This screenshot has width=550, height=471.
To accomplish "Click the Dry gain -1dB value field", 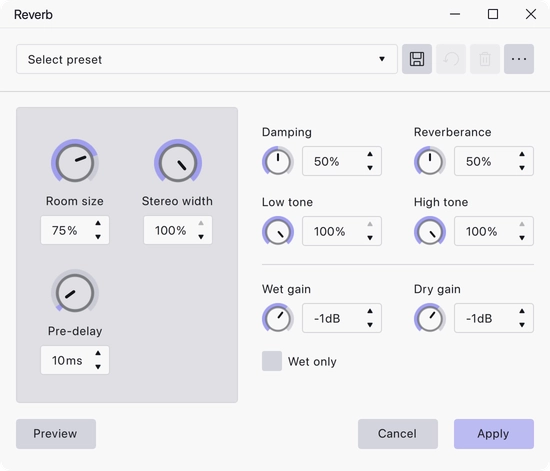I will click(494, 318).
